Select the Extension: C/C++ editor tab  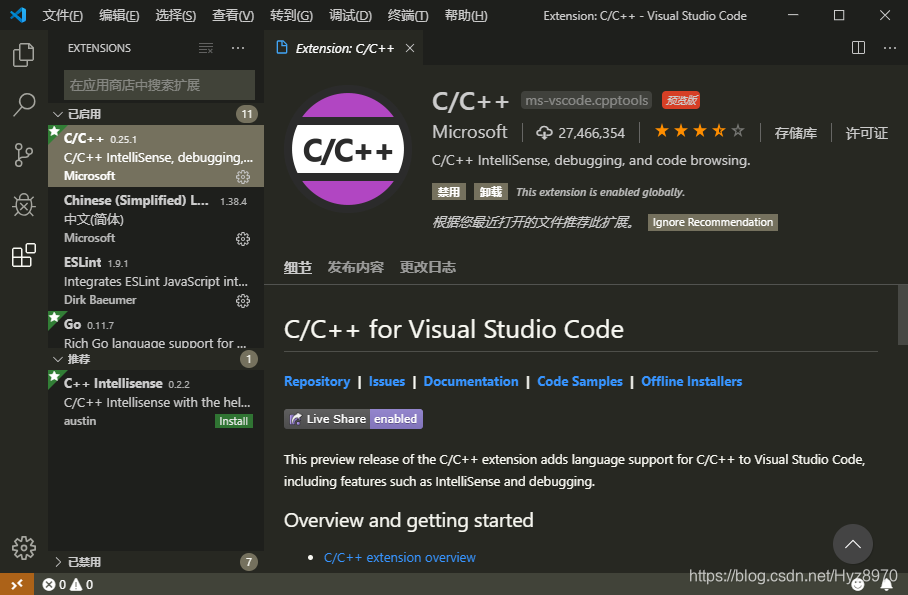tap(344, 48)
